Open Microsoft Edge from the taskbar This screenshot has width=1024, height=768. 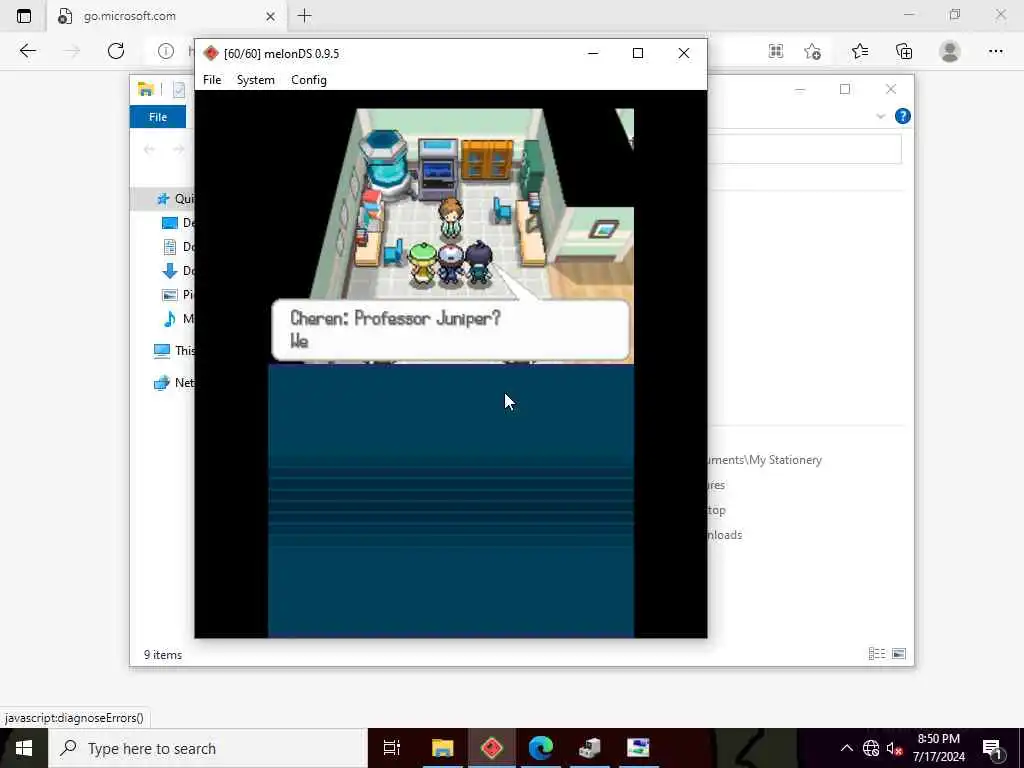(x=541, y=748)
